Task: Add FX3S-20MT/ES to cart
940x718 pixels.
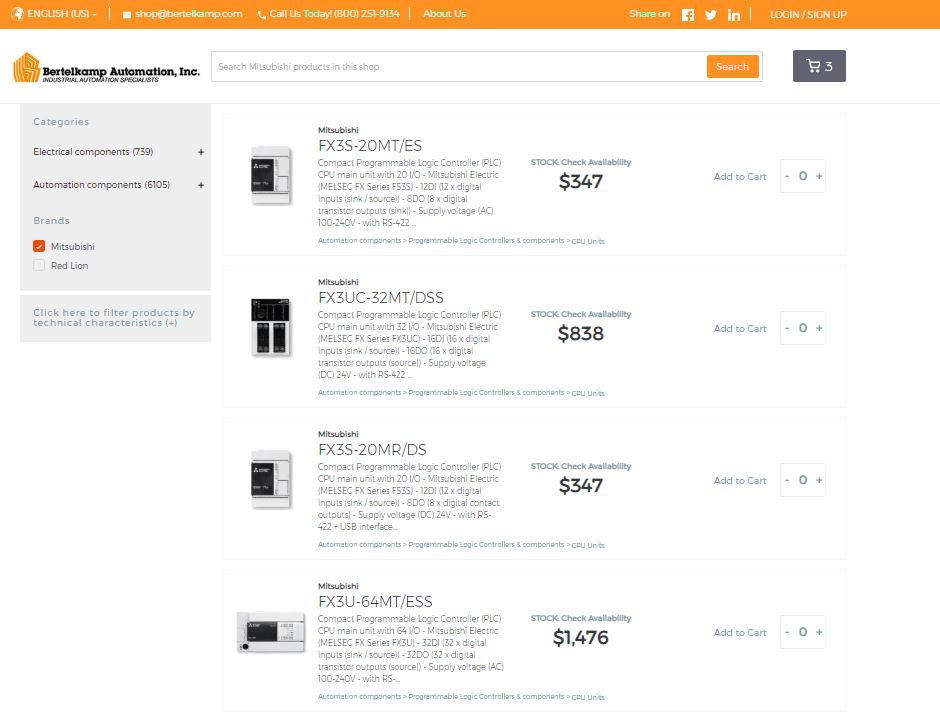Action: pyautogui.click(x=740, y=177)
